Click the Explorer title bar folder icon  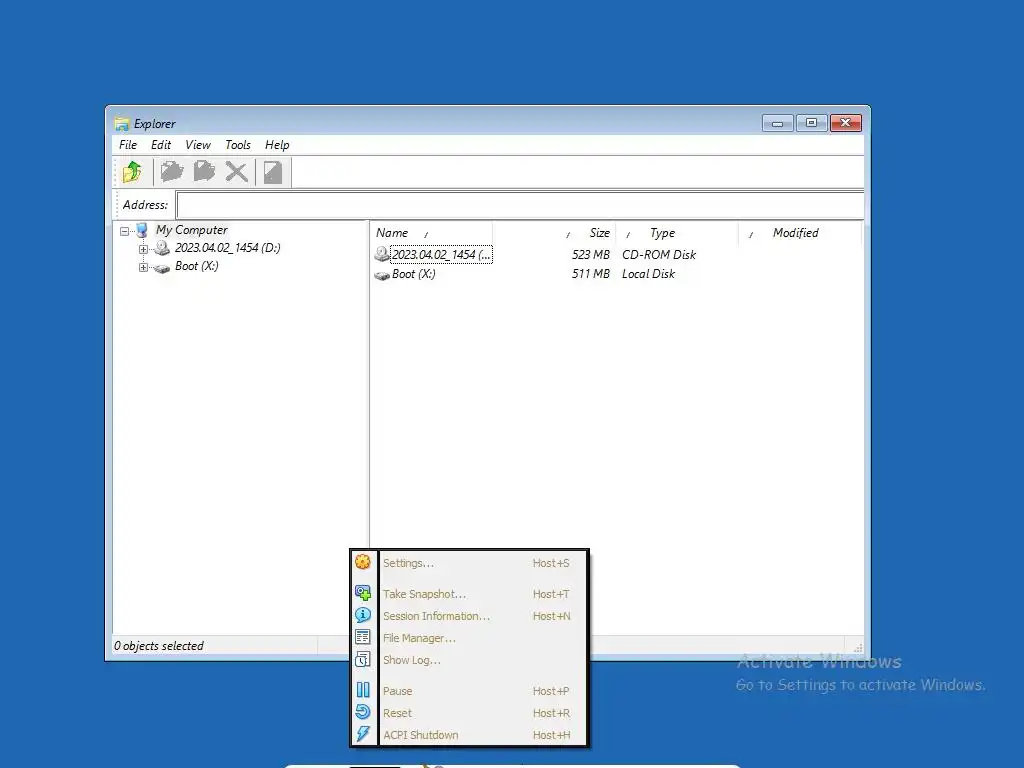click(122, 123)
